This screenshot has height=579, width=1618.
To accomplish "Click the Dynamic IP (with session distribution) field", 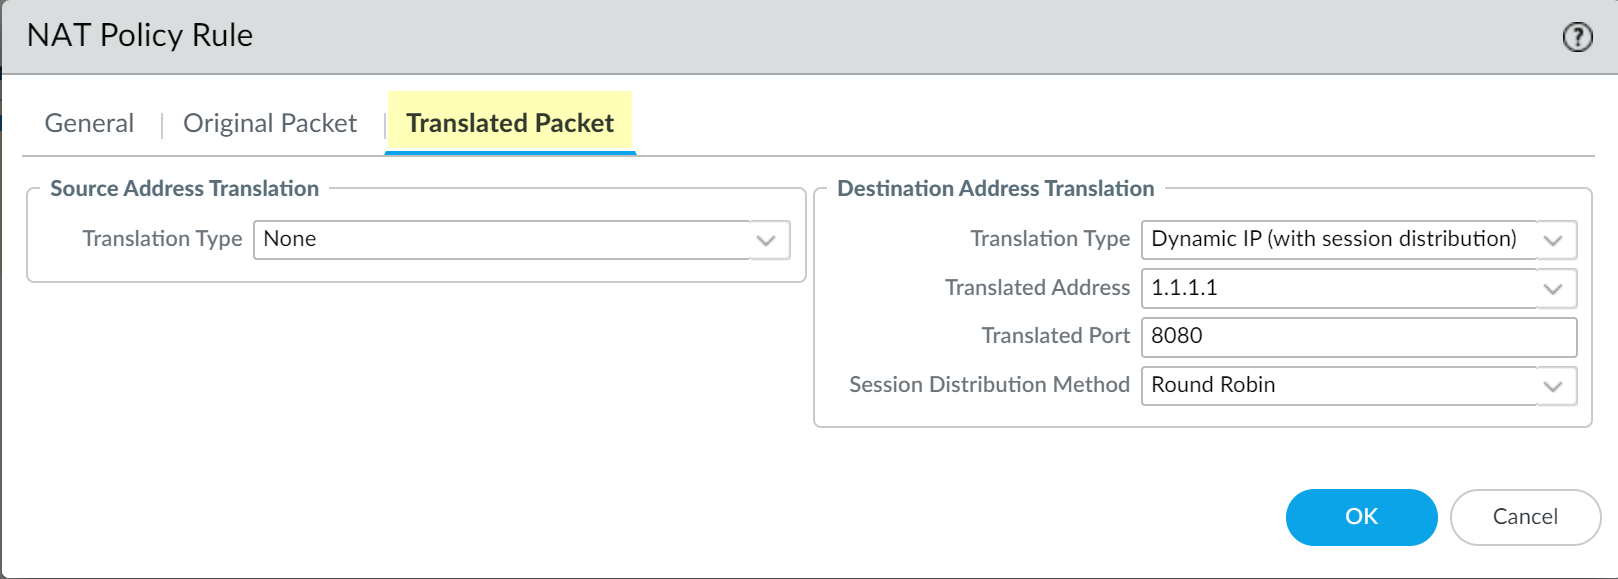I will [x=1336, y=240].
